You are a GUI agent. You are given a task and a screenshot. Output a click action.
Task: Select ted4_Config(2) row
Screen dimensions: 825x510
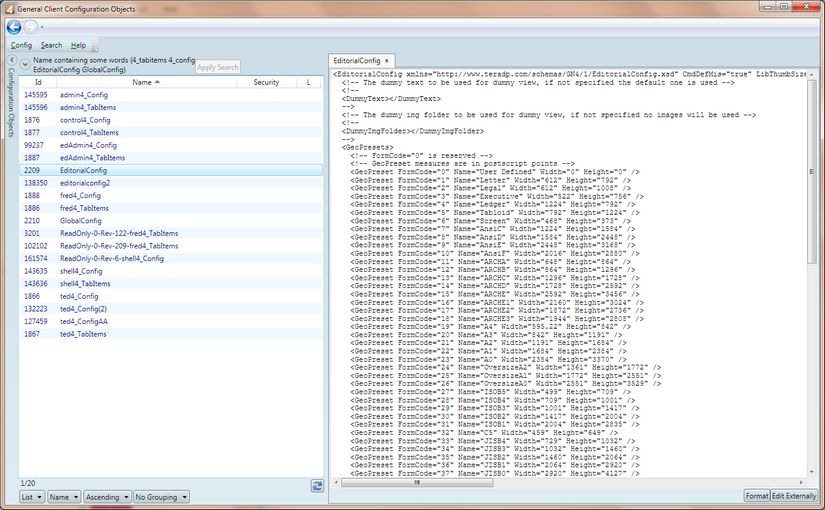click(171, 309)
